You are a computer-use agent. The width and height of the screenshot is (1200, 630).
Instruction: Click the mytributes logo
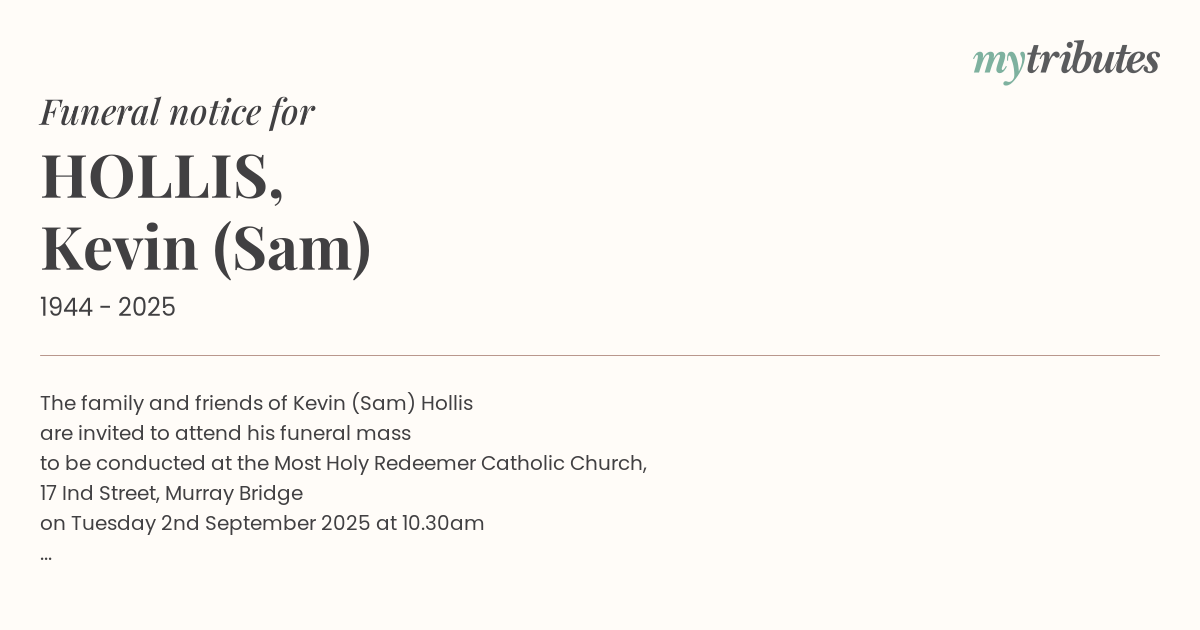coord(1066,60)
